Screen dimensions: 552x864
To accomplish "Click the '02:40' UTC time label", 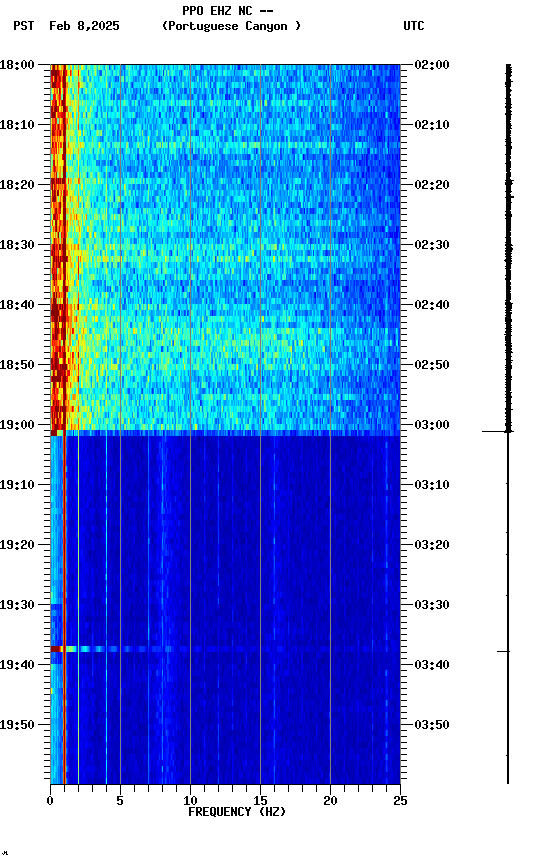I will point(432,305).
